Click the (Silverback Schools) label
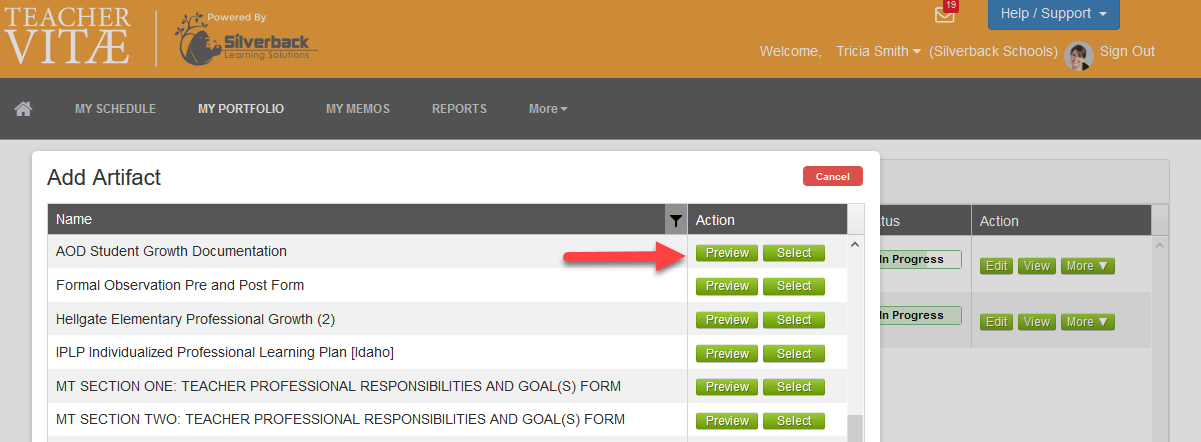The width and height of the screenshot is (1201, 442). click(993, 51)
